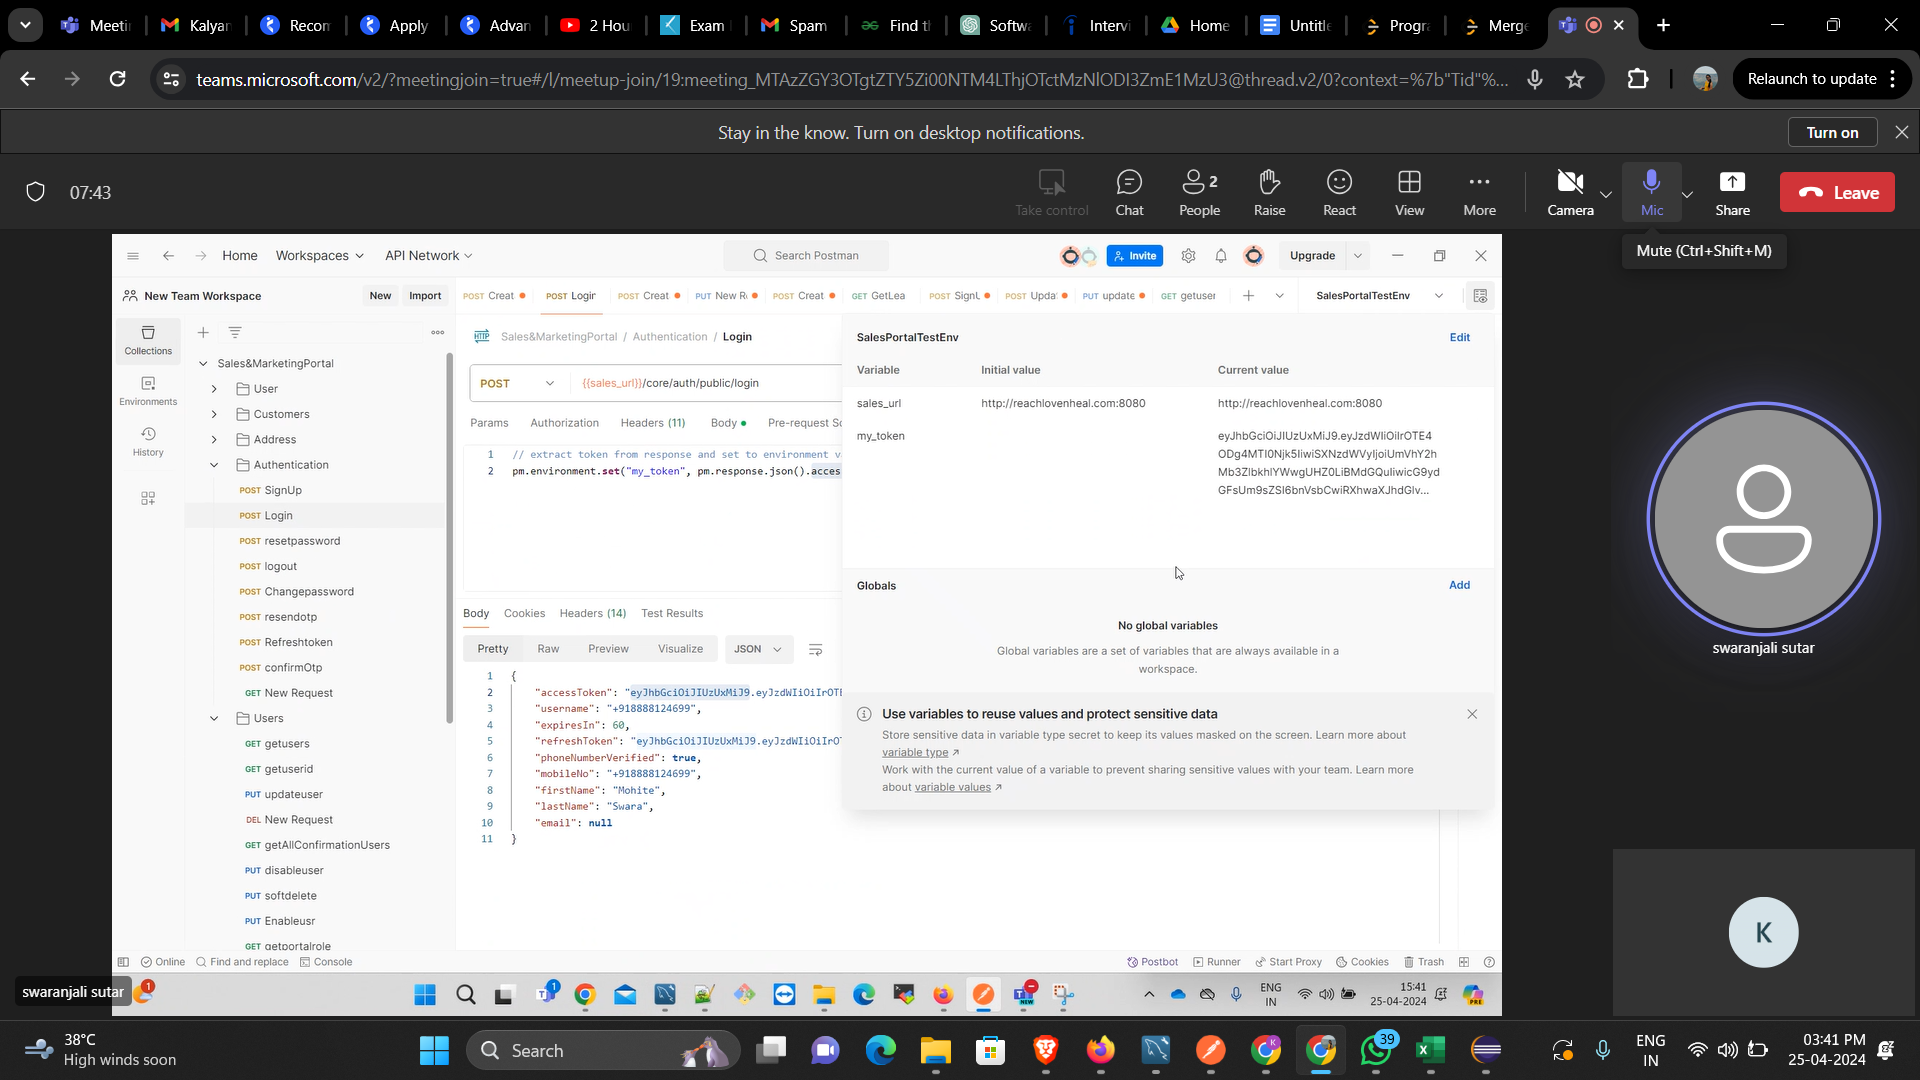Toggle environment quick look icon
Screen dimensions: 1920x1080
[x=1480, y=296]
